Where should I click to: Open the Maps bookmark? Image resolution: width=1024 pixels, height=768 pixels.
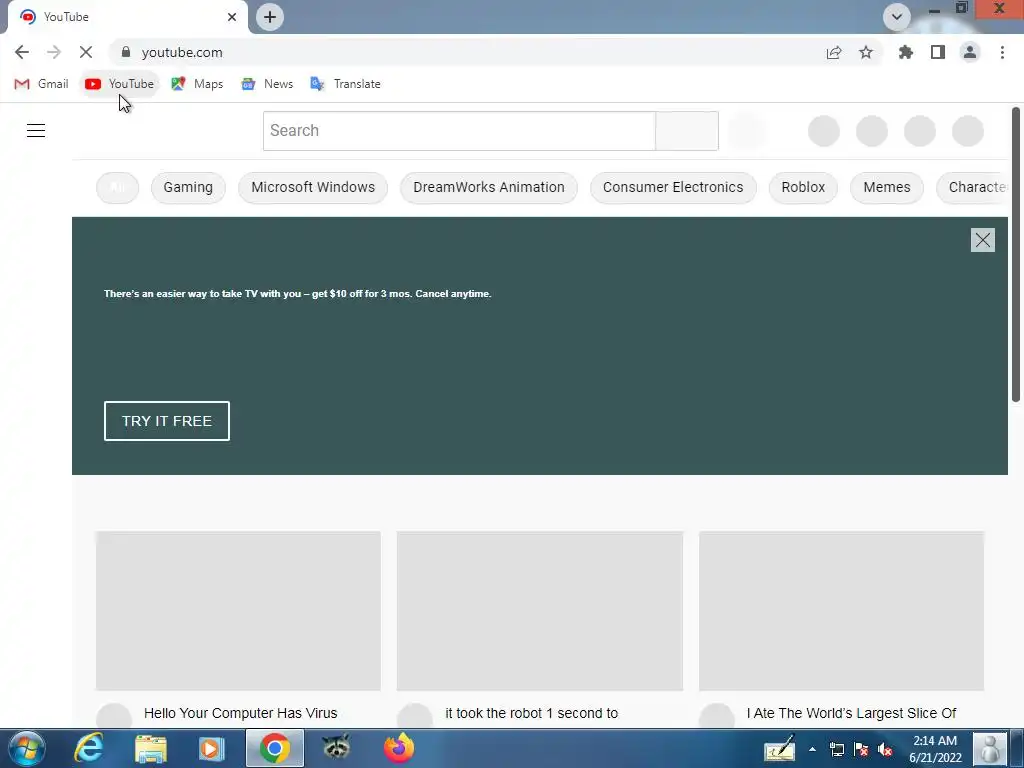197,84
